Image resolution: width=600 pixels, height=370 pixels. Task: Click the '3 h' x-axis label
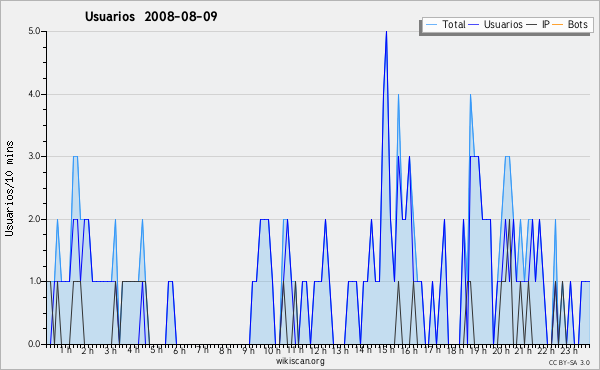[x=111, y=350]
